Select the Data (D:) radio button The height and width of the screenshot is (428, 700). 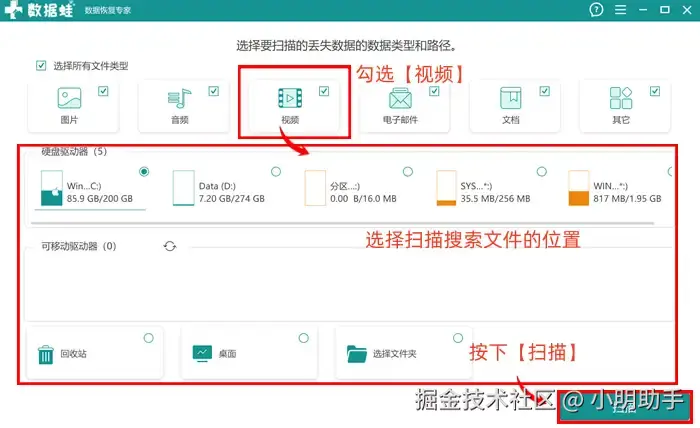pos(276,171)
